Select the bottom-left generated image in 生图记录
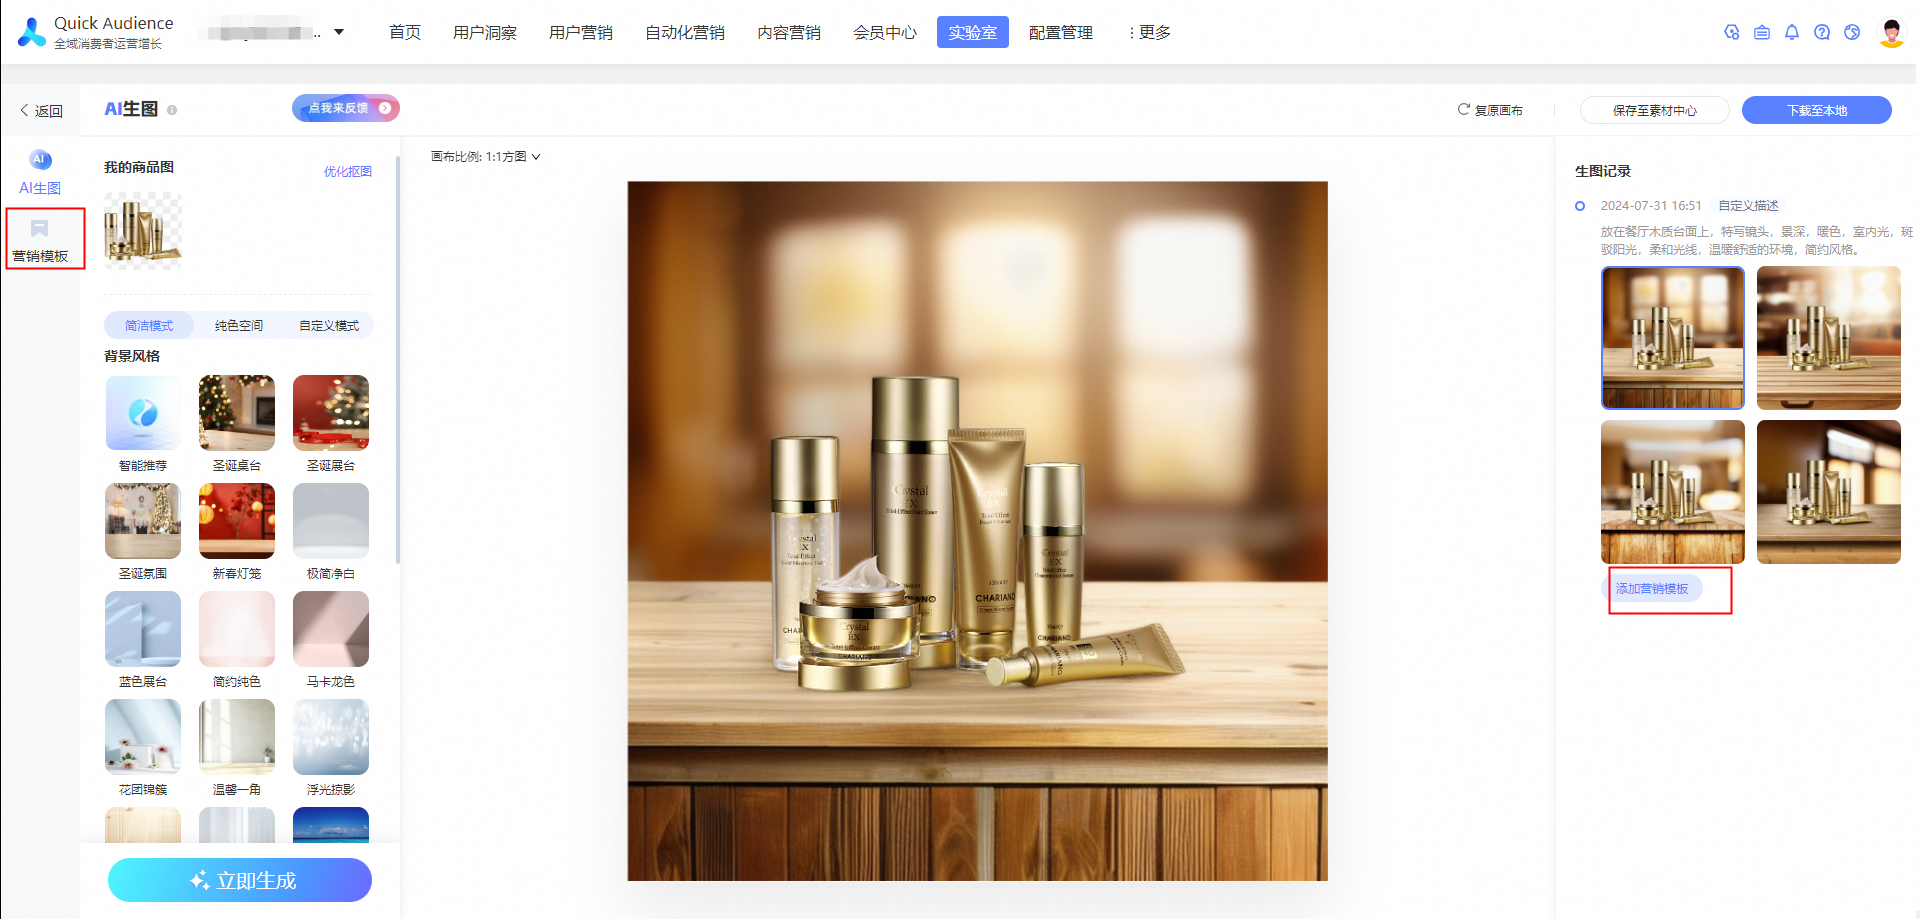Image resolution: width=1920 pixels, height=919 pixels. click(x=1673, y=492)
